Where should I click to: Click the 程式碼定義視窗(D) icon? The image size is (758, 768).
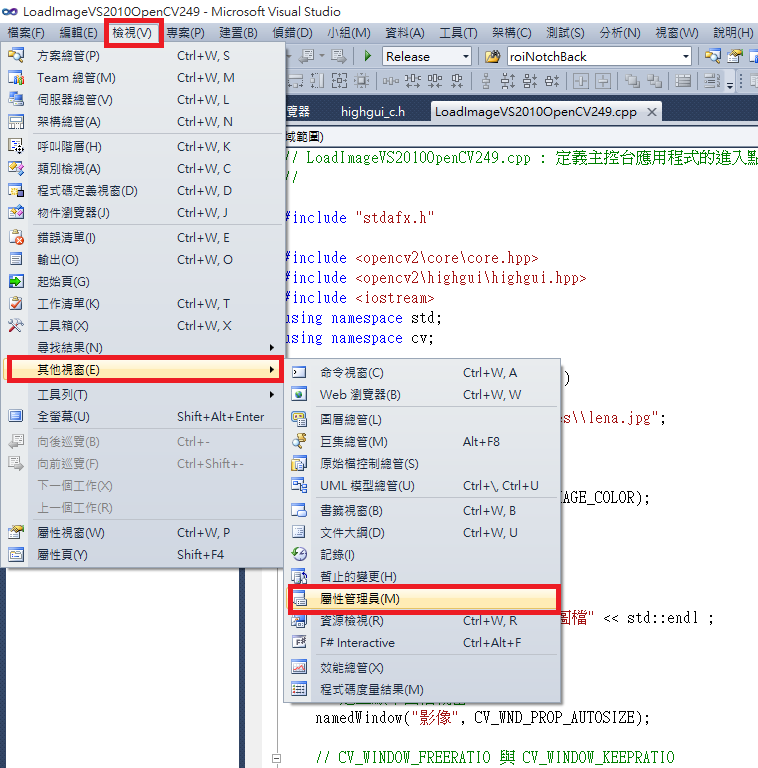[x=16, y=191]
